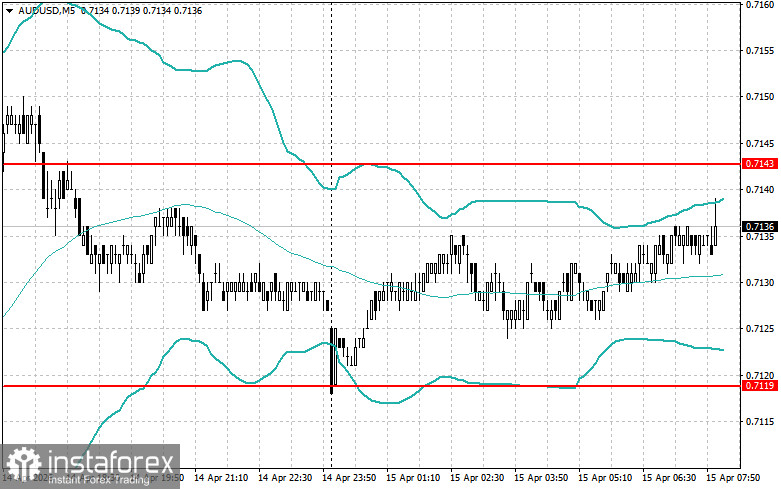Click the 14 Apr 23:50 time label
Screen dimensions: 781x489
[349, 478]
